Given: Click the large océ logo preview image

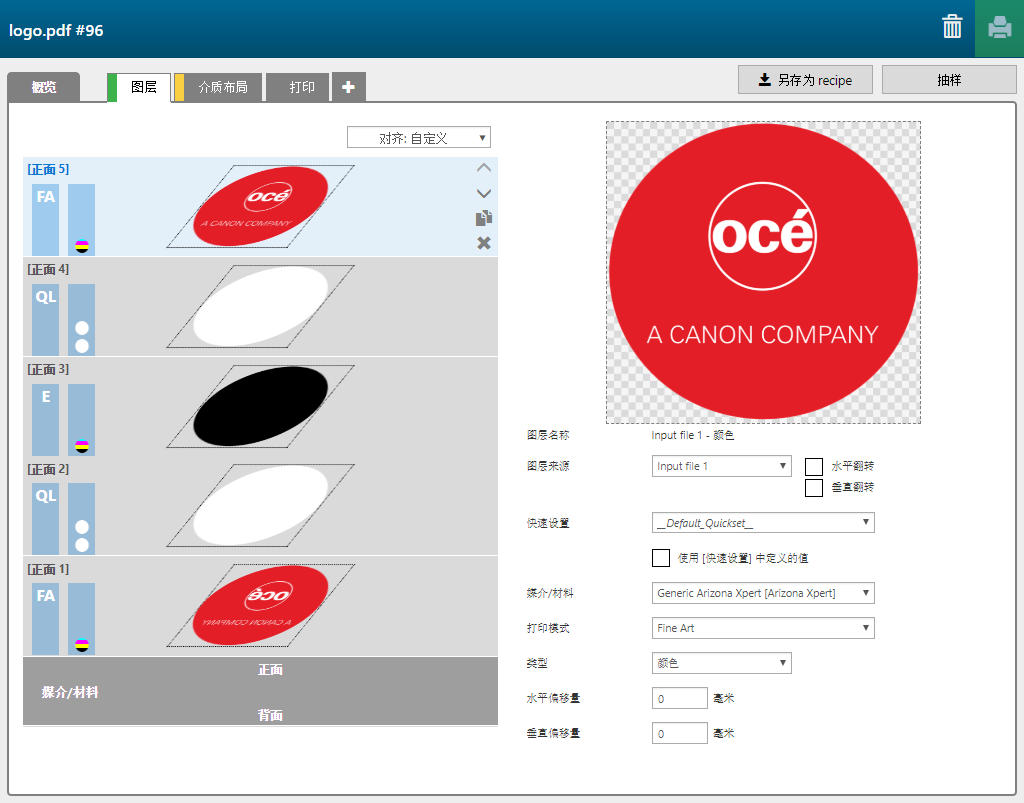Looking at the screenshot, I should (763, 272).
